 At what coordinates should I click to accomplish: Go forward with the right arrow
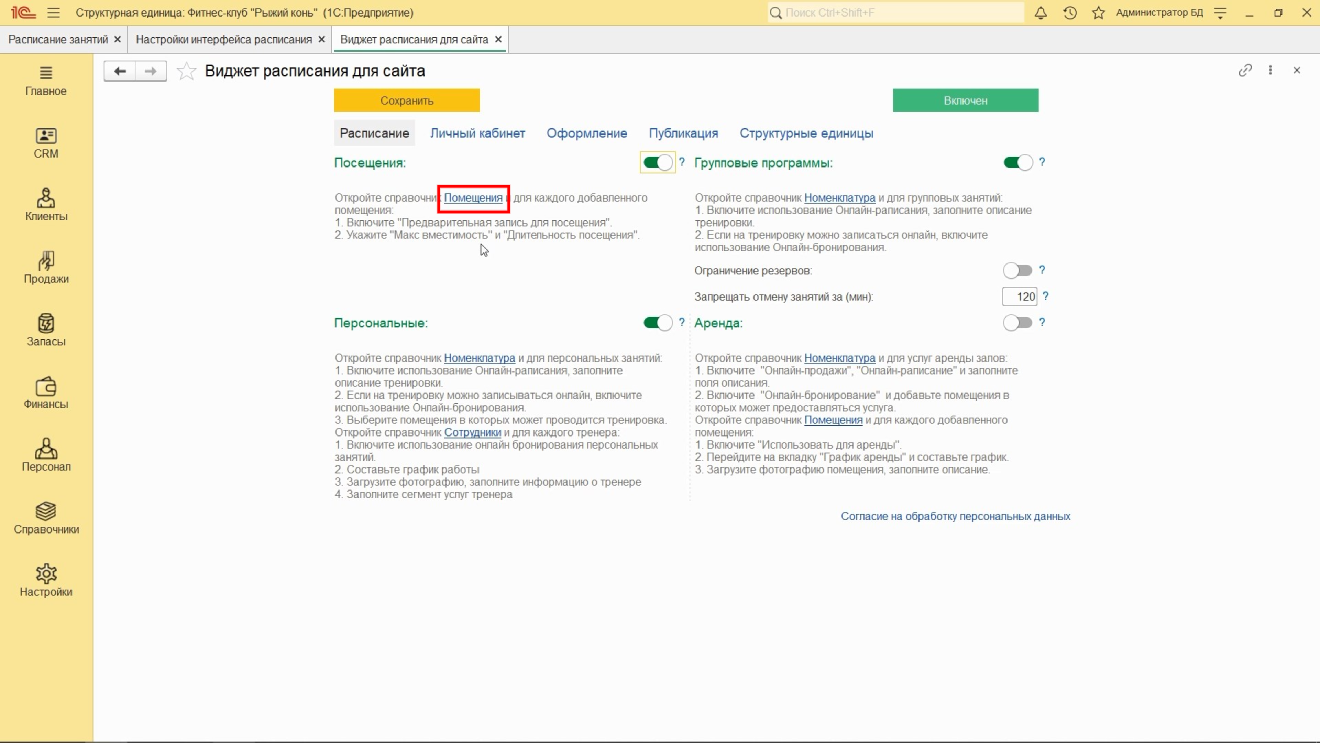(x=150, y=71)
